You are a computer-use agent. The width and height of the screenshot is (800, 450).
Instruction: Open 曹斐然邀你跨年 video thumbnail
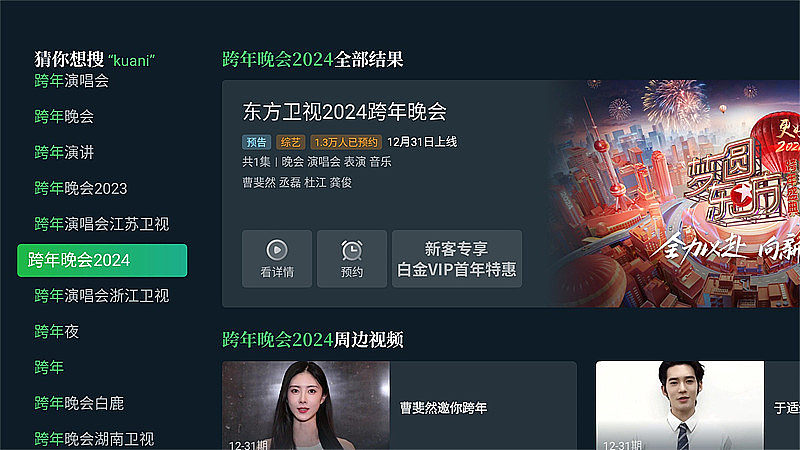click(306, 406)
